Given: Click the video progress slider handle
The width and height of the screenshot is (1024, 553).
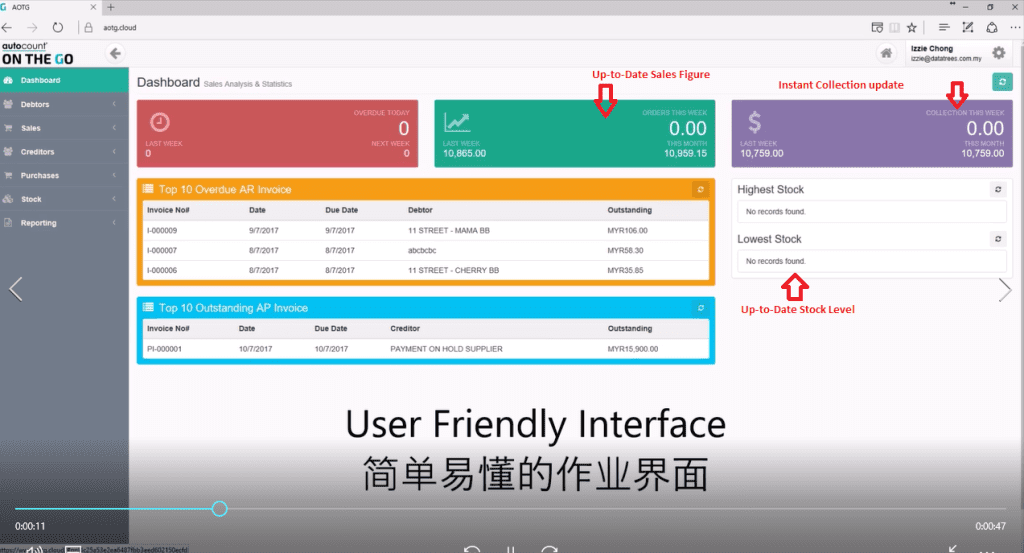Looking at the screenshot, I should (x=220, y=509).
